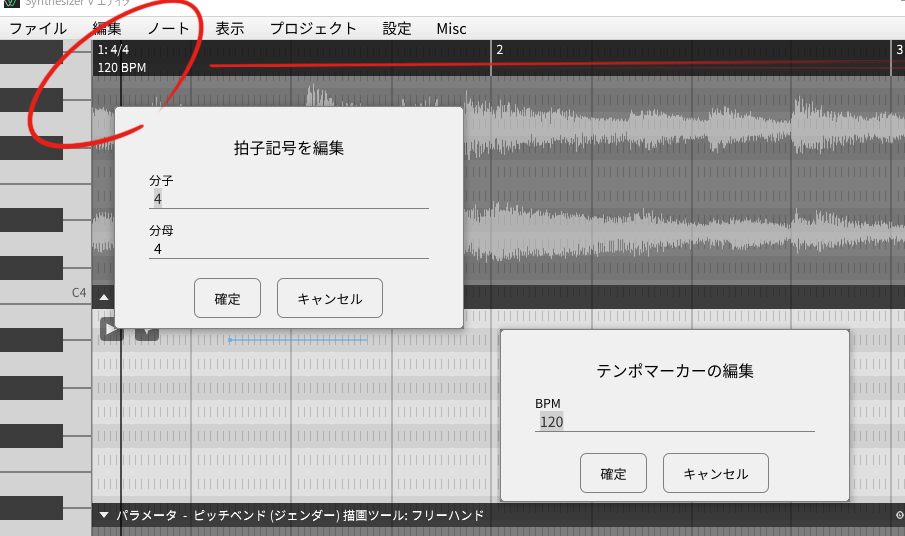Viewport: 905px width, 536px height.
Task: Click the 分母 input field
Action: 289,249
